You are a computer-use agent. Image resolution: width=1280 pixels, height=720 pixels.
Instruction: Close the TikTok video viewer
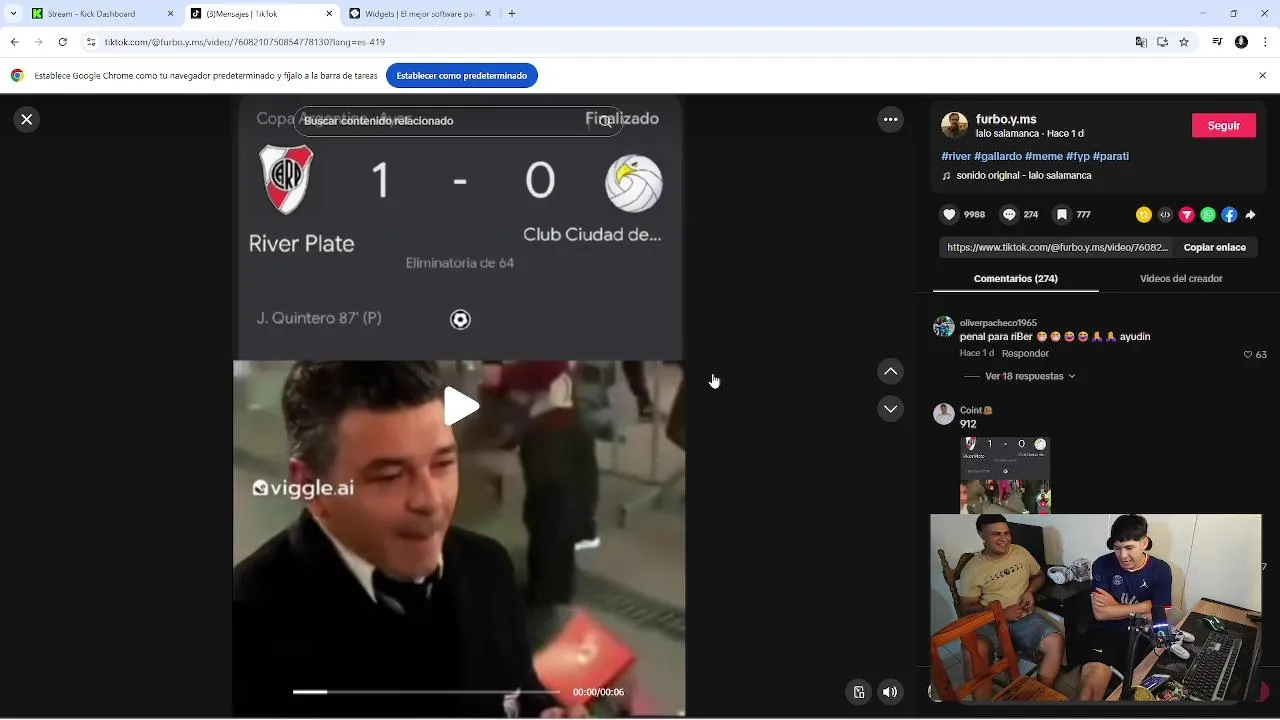click(26, 119)
